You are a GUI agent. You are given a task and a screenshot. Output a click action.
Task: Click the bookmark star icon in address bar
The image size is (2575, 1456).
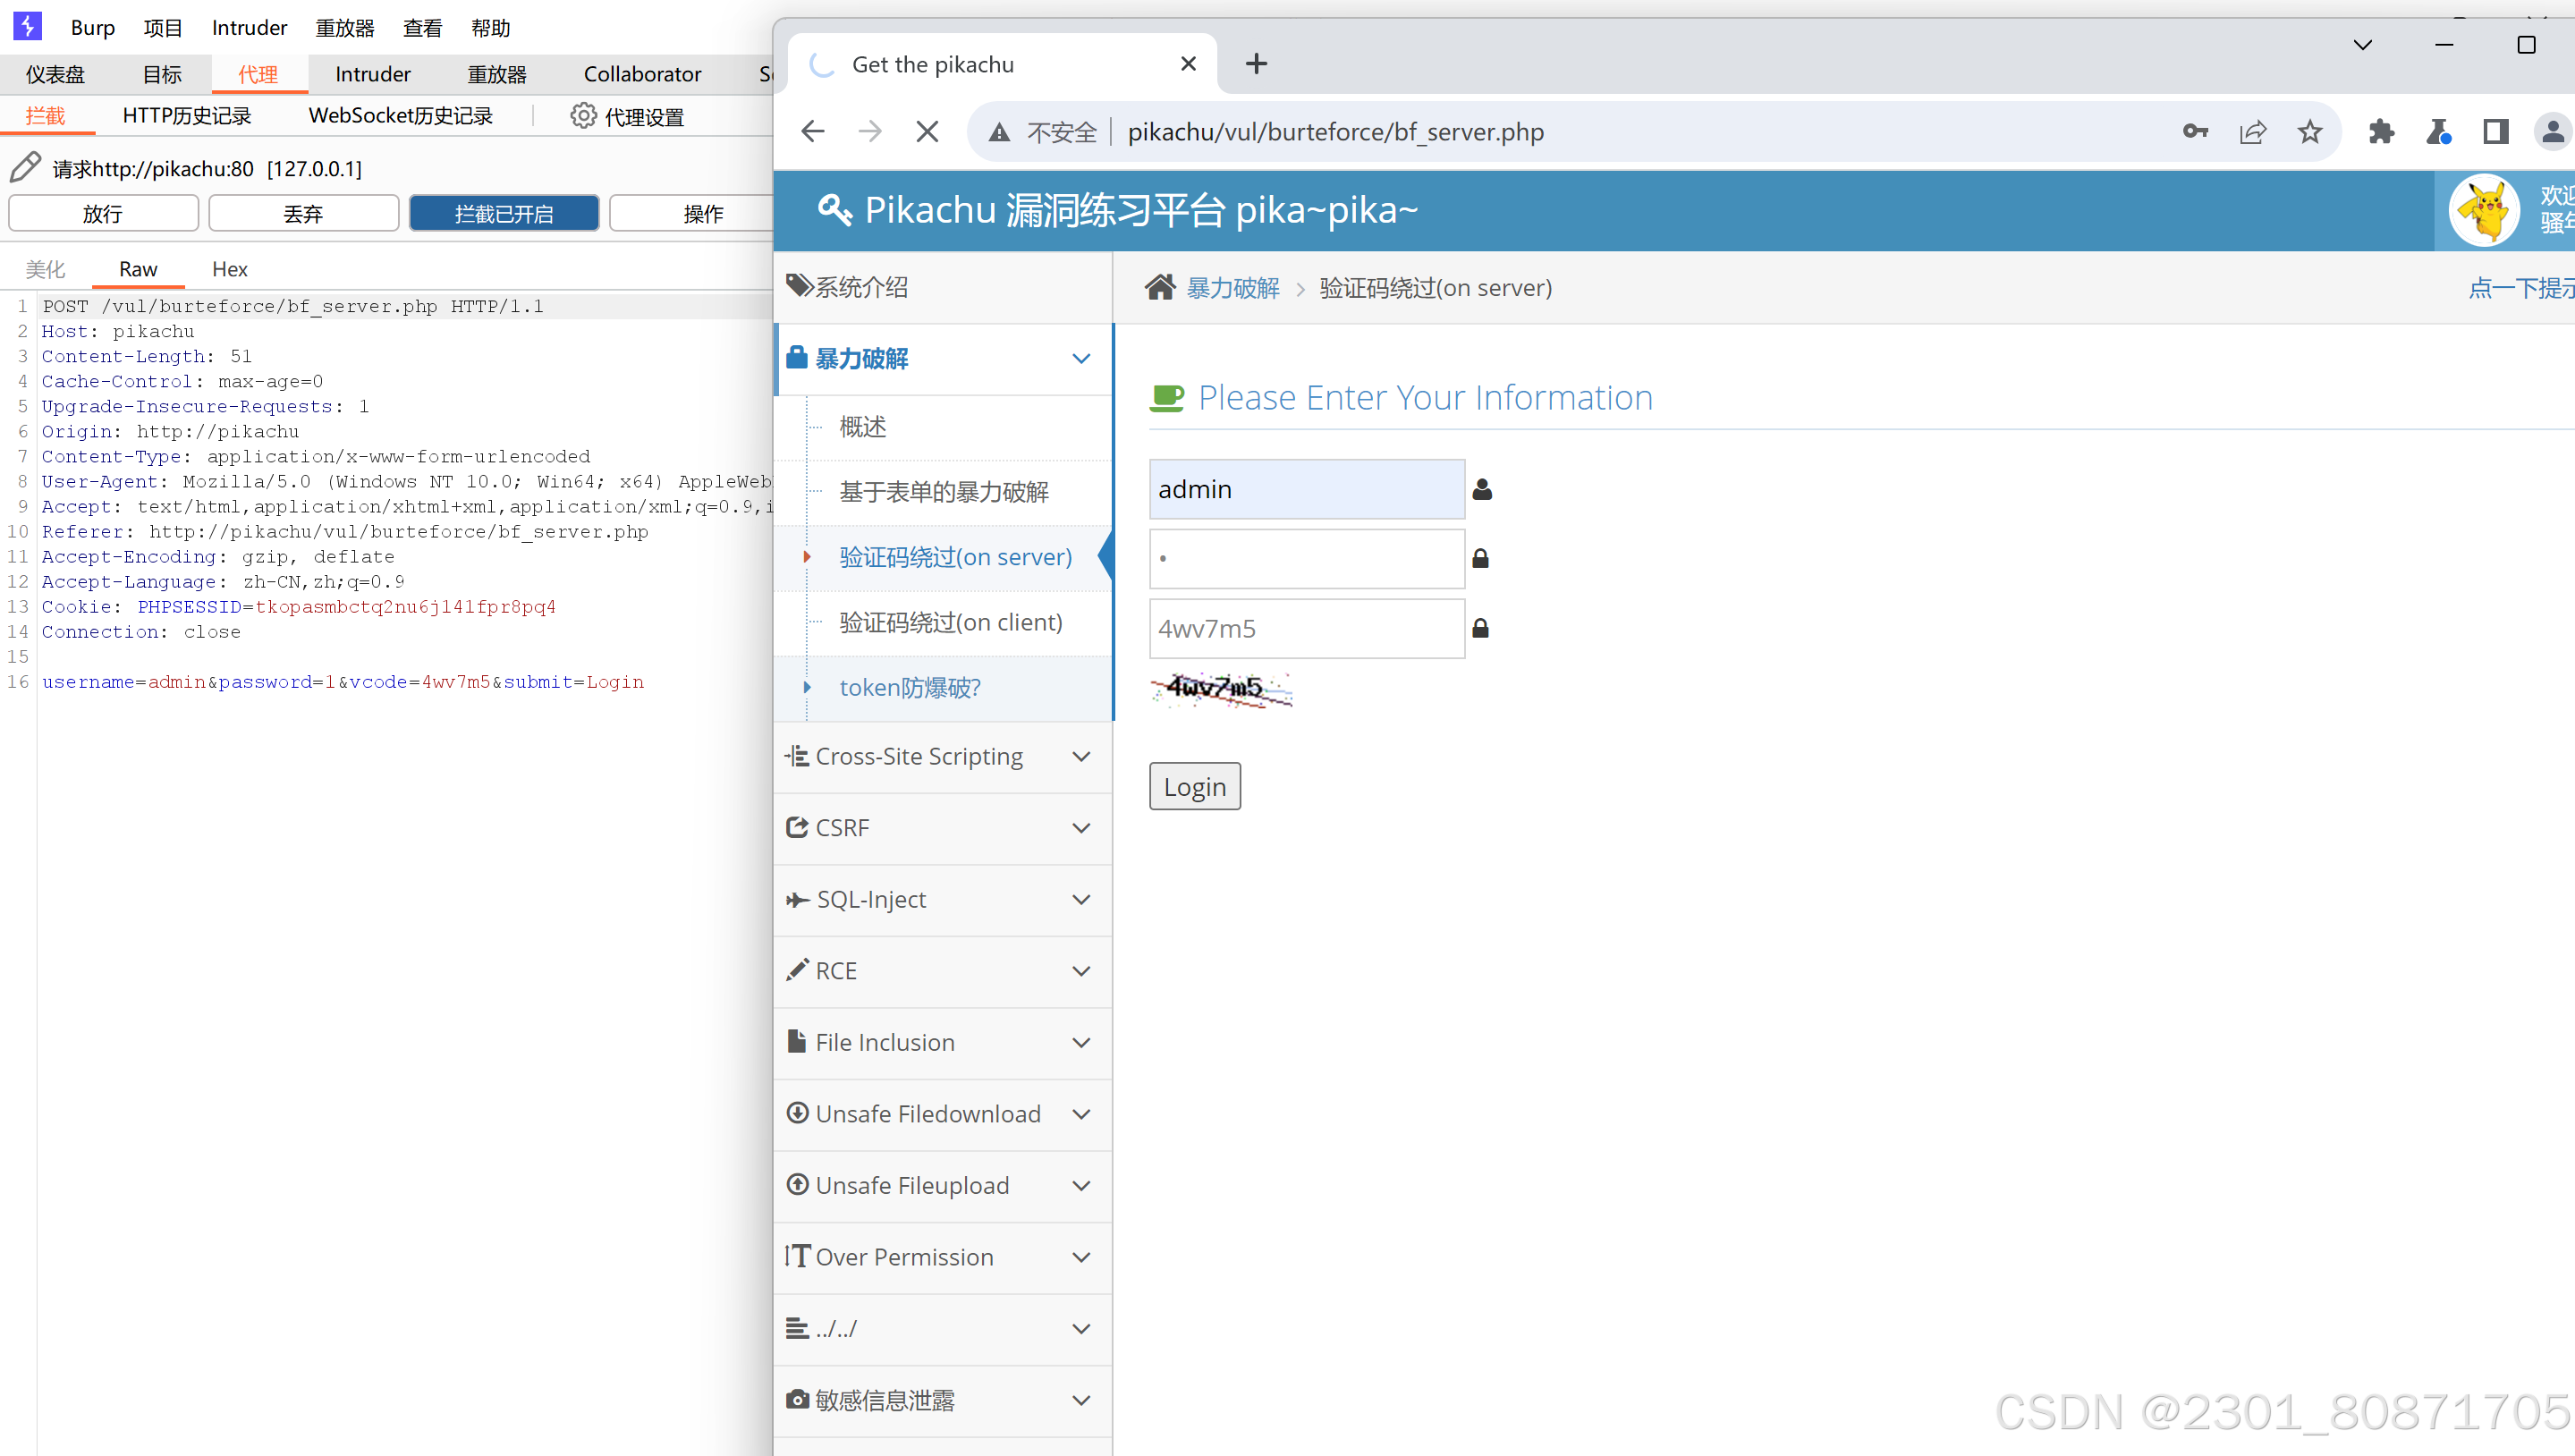[x=2309, y=132]
